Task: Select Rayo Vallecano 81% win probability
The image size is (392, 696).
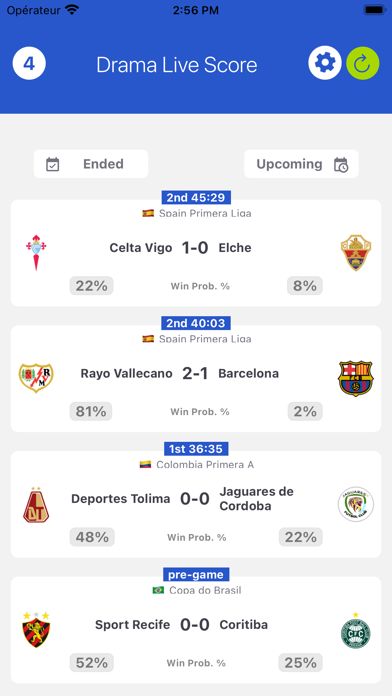Action: point(91,411)
